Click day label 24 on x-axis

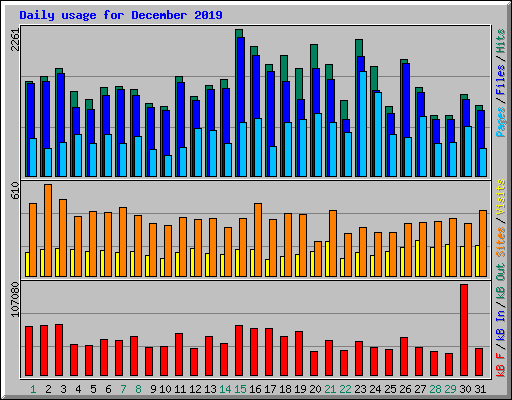(x=375, y=389)
